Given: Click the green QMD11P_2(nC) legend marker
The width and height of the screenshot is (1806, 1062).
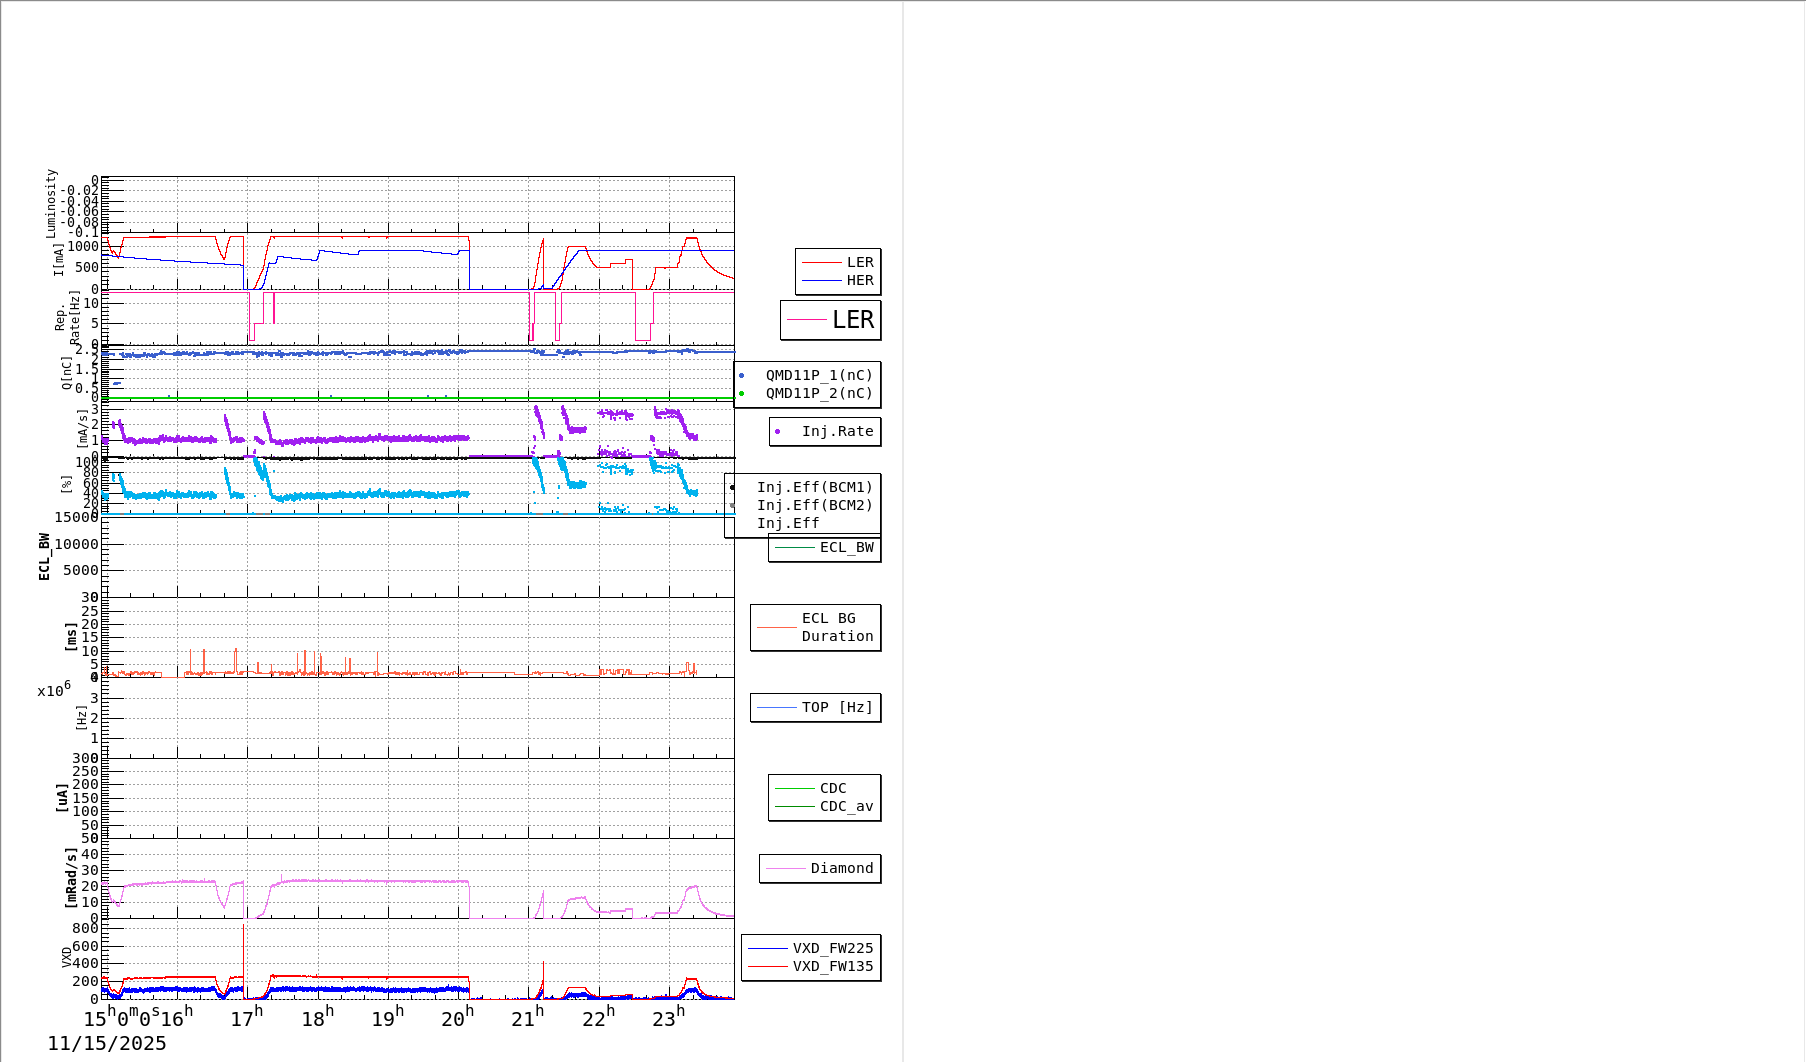Looking at the screenshot, I should (741, 394).
